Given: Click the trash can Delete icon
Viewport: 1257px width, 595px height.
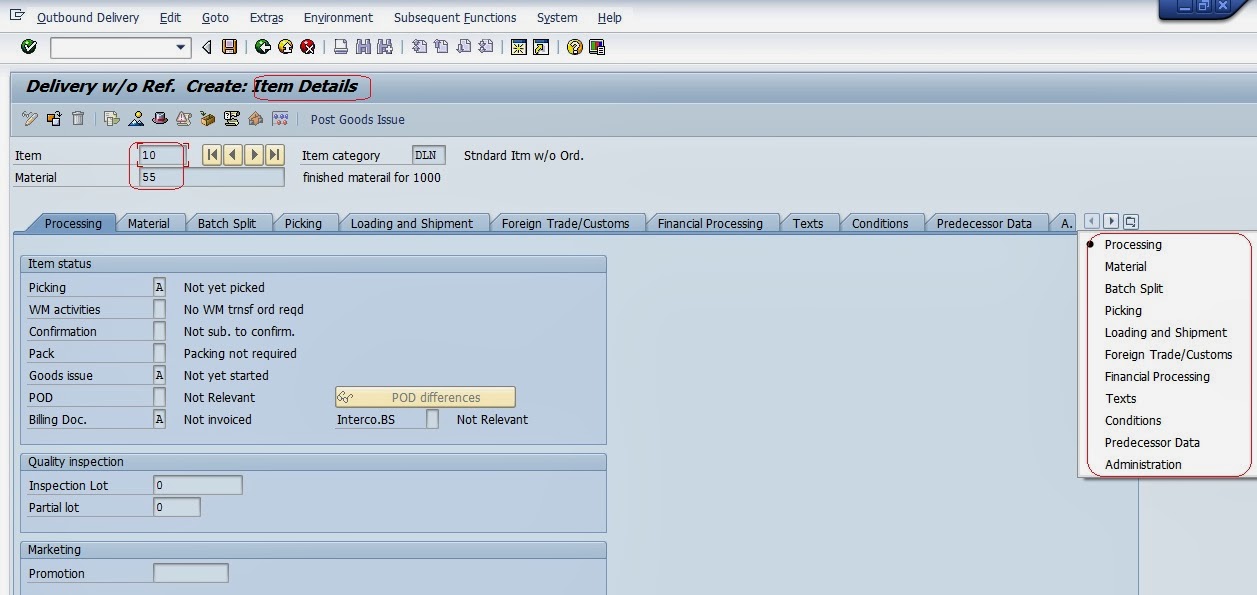Looking at the screenshot, I should 78,119.
